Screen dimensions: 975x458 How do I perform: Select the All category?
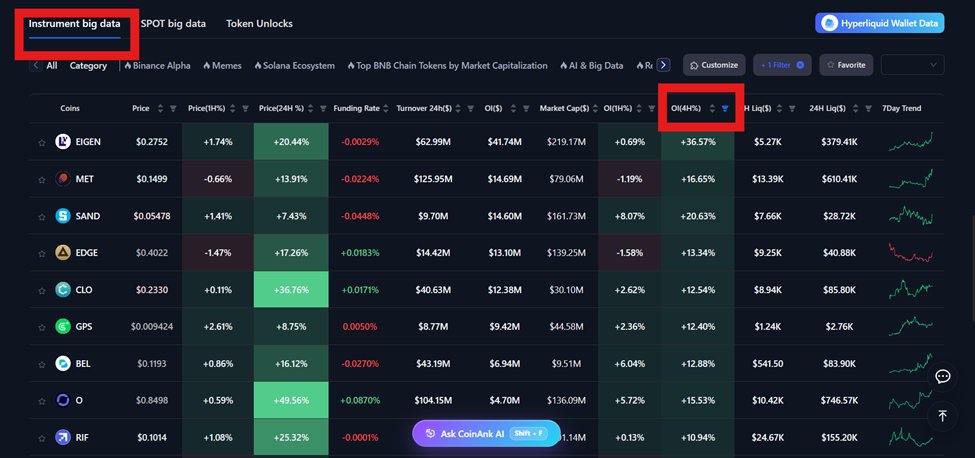tap(52, 65)
